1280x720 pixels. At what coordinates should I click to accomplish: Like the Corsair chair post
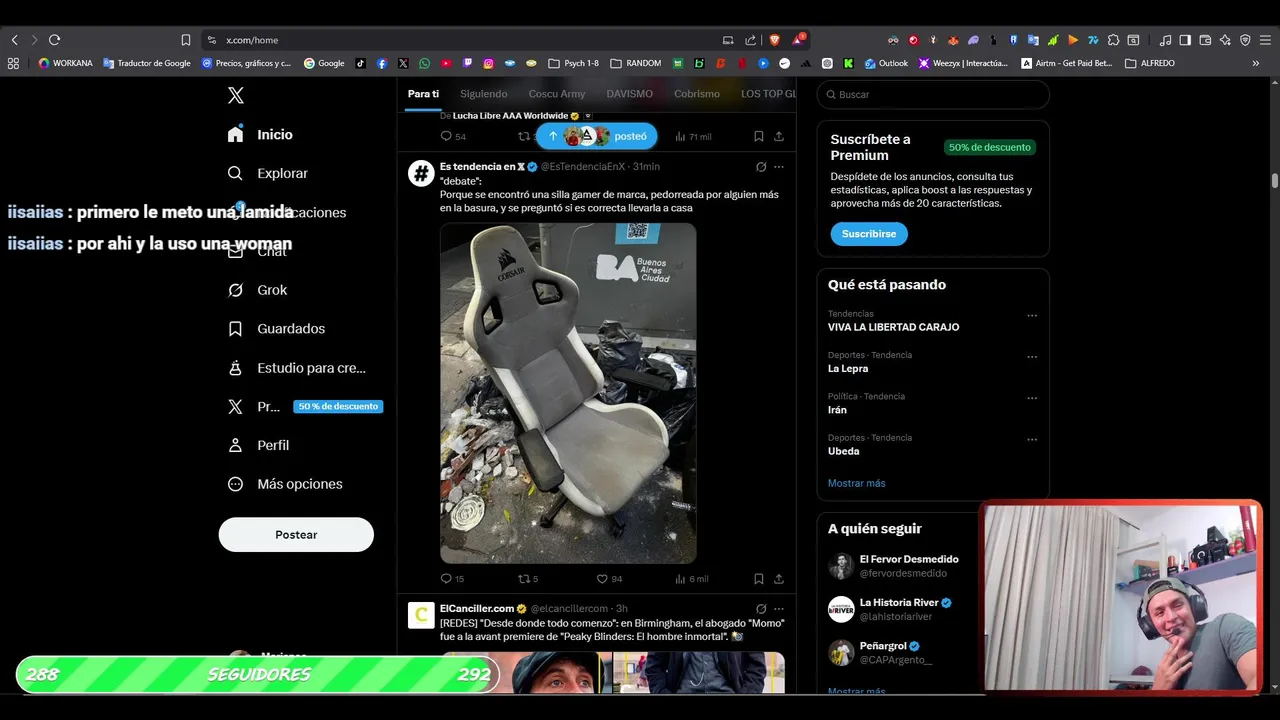(x=609, y=579)
